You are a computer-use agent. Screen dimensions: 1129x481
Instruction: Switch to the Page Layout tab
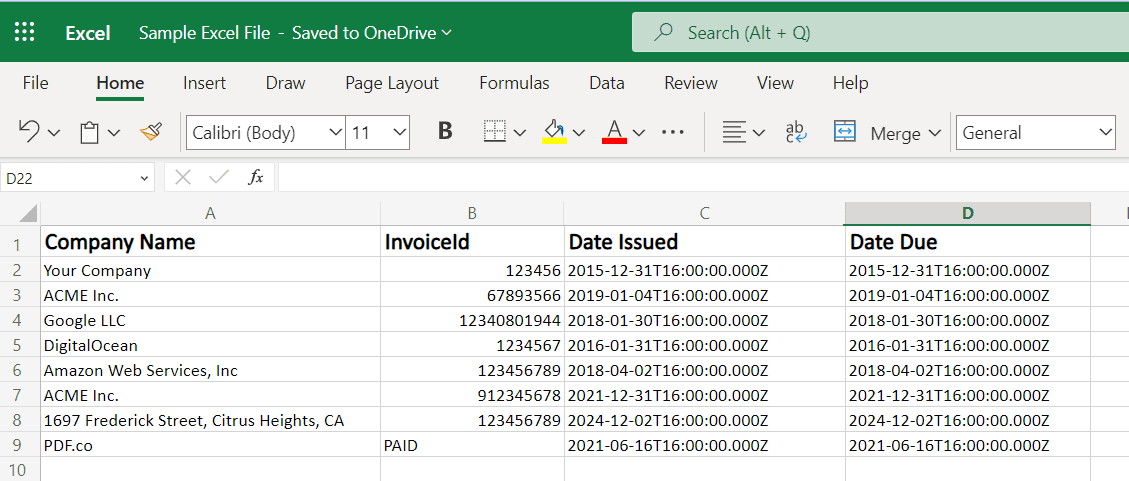[392, 84]
